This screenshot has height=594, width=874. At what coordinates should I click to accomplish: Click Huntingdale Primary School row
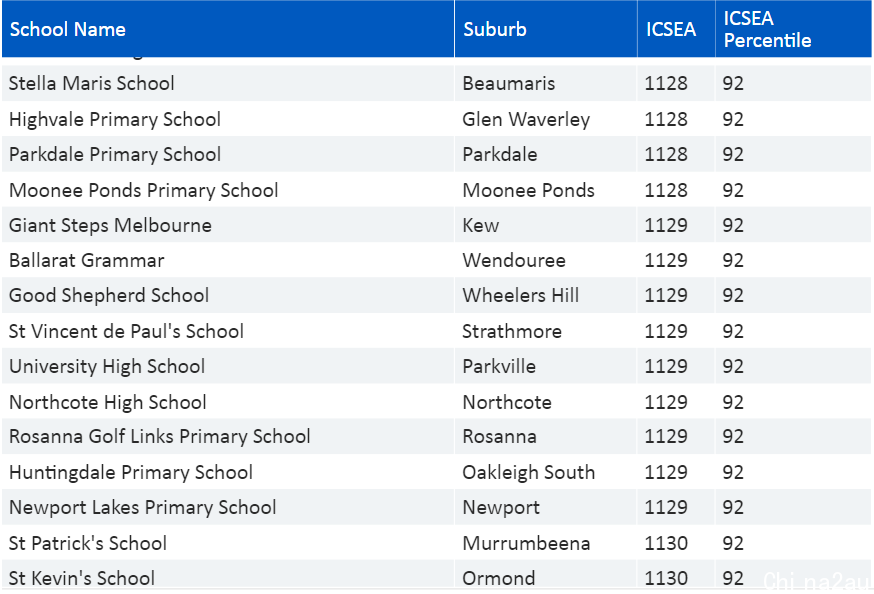pos(436,472)
